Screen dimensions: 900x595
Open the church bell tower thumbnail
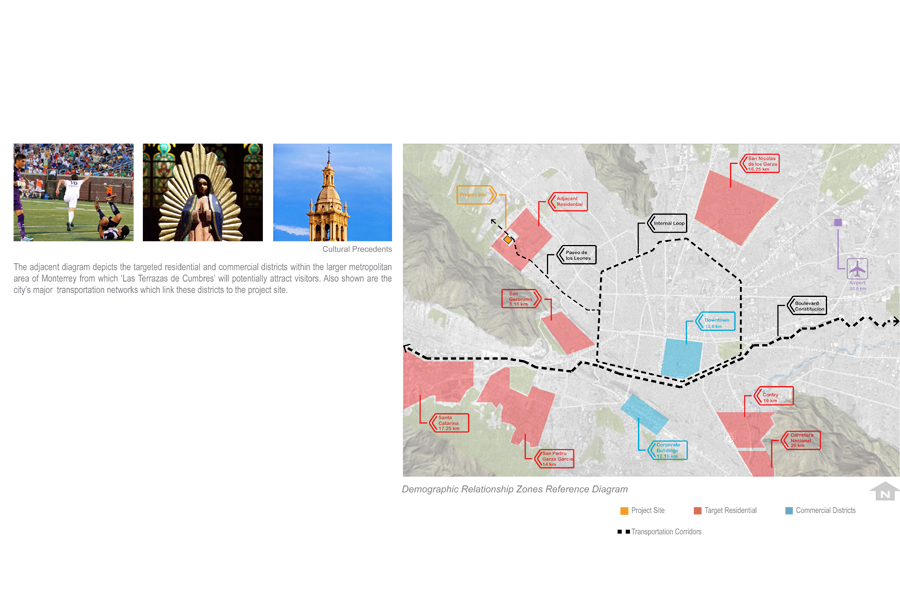(x=332, y=192)
